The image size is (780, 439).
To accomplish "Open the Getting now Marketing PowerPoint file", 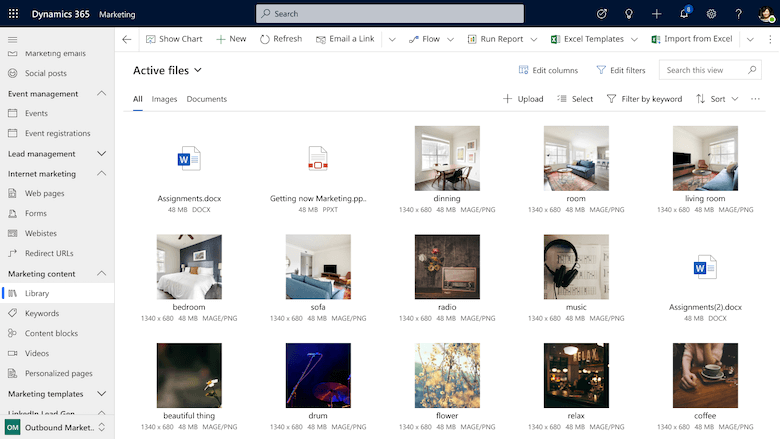I will (x=318, y=158).
